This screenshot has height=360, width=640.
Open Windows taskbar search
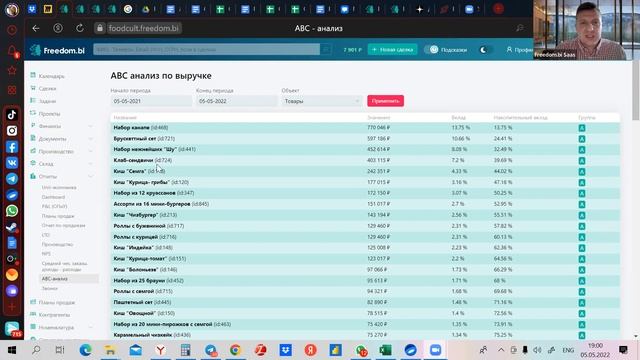click(36, 350)
